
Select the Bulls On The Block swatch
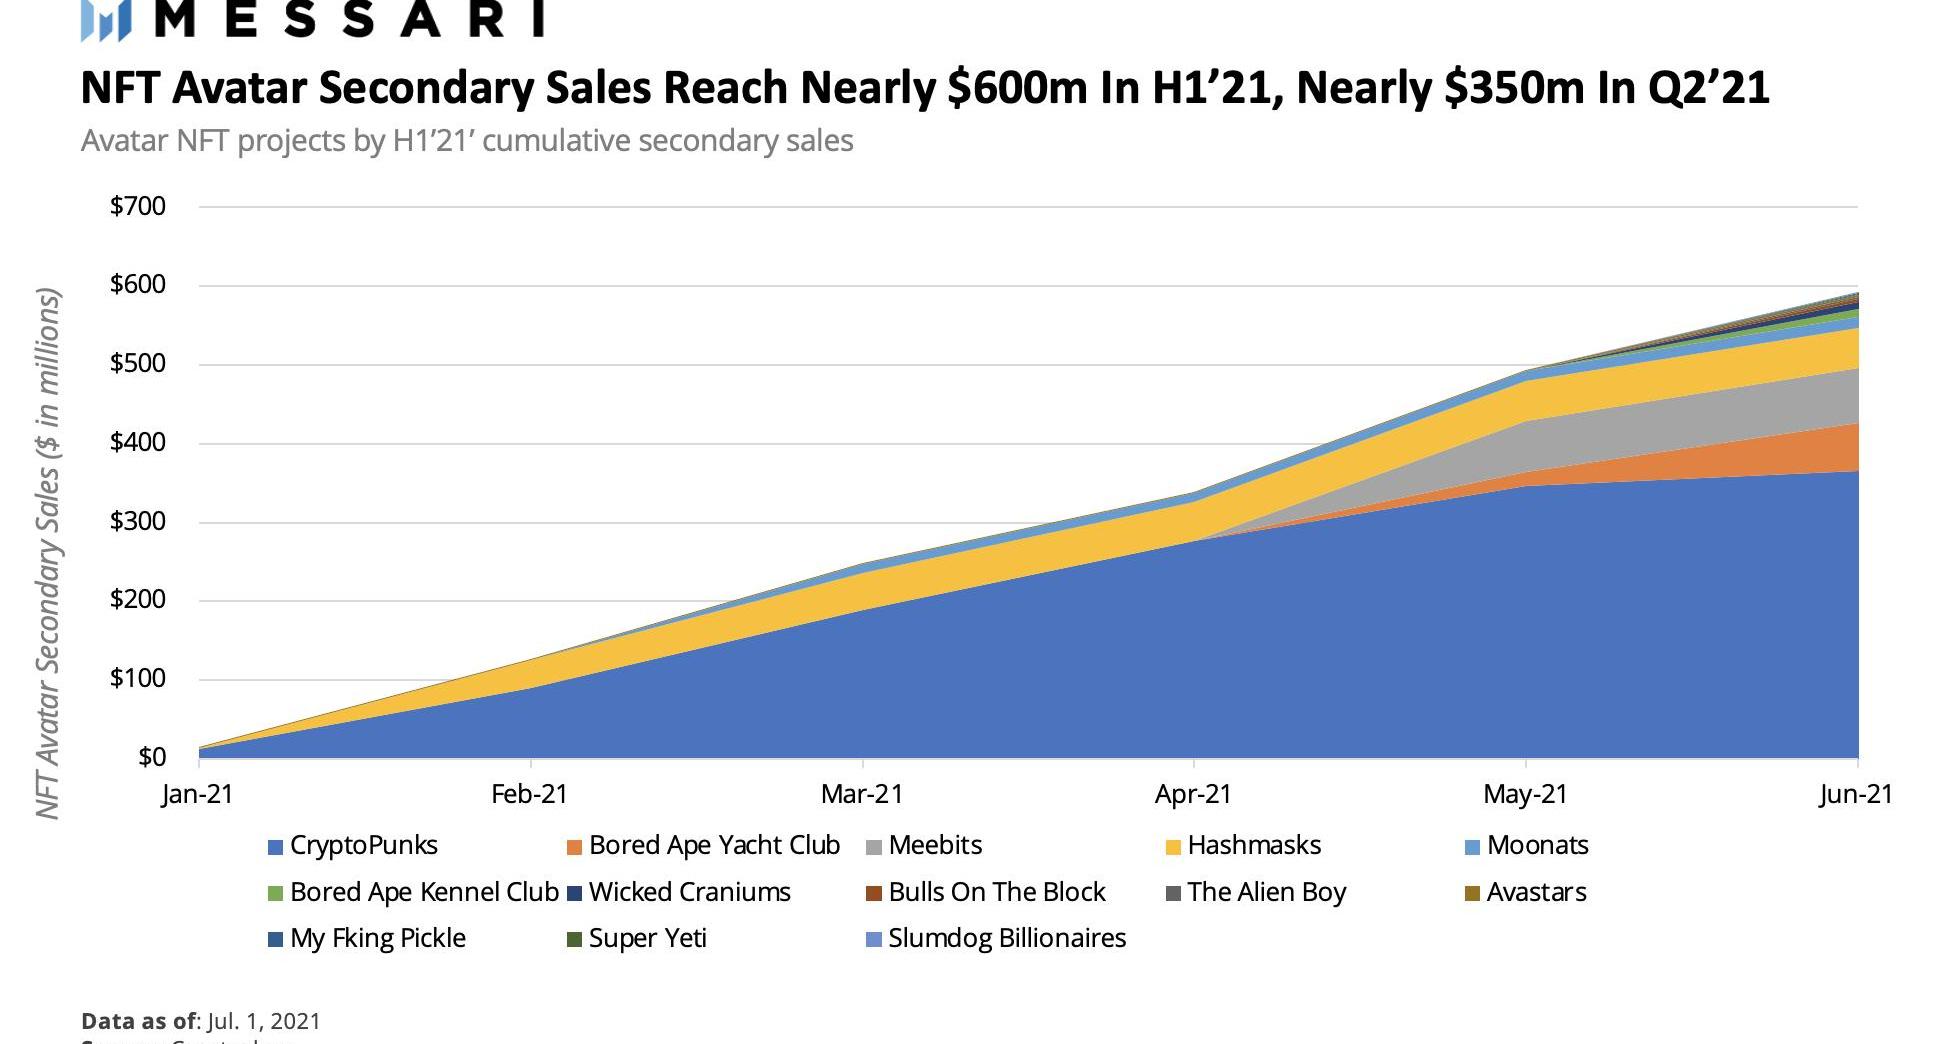874,894
